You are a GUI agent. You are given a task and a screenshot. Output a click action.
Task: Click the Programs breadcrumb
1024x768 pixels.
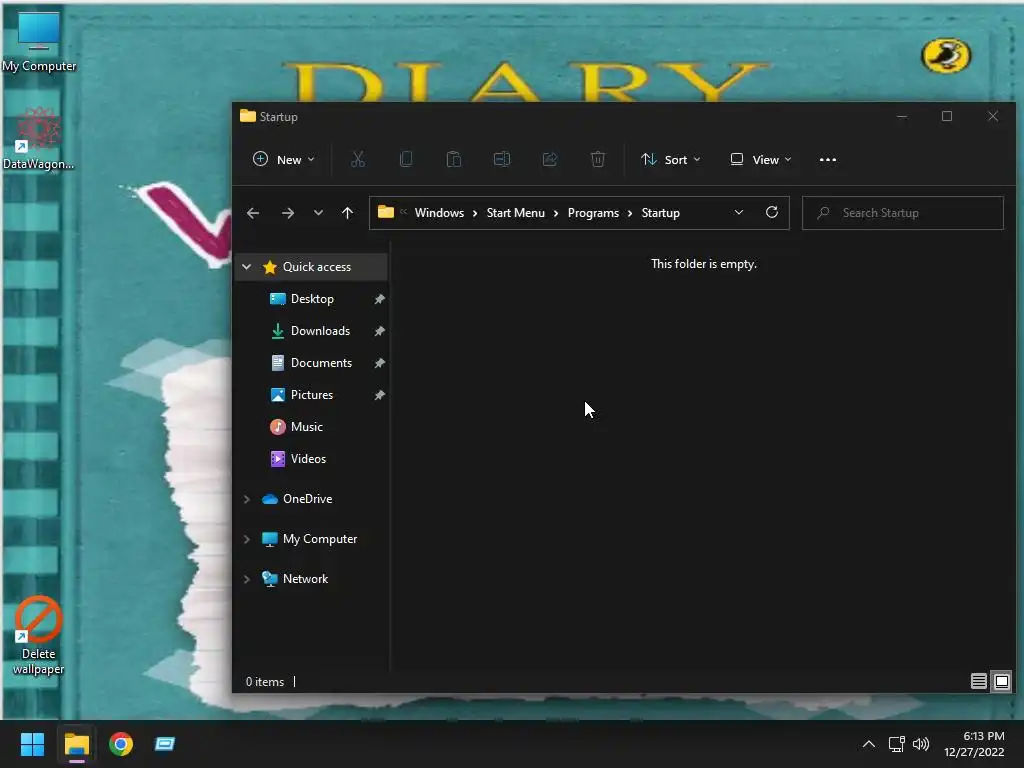(x=593, y=213)
